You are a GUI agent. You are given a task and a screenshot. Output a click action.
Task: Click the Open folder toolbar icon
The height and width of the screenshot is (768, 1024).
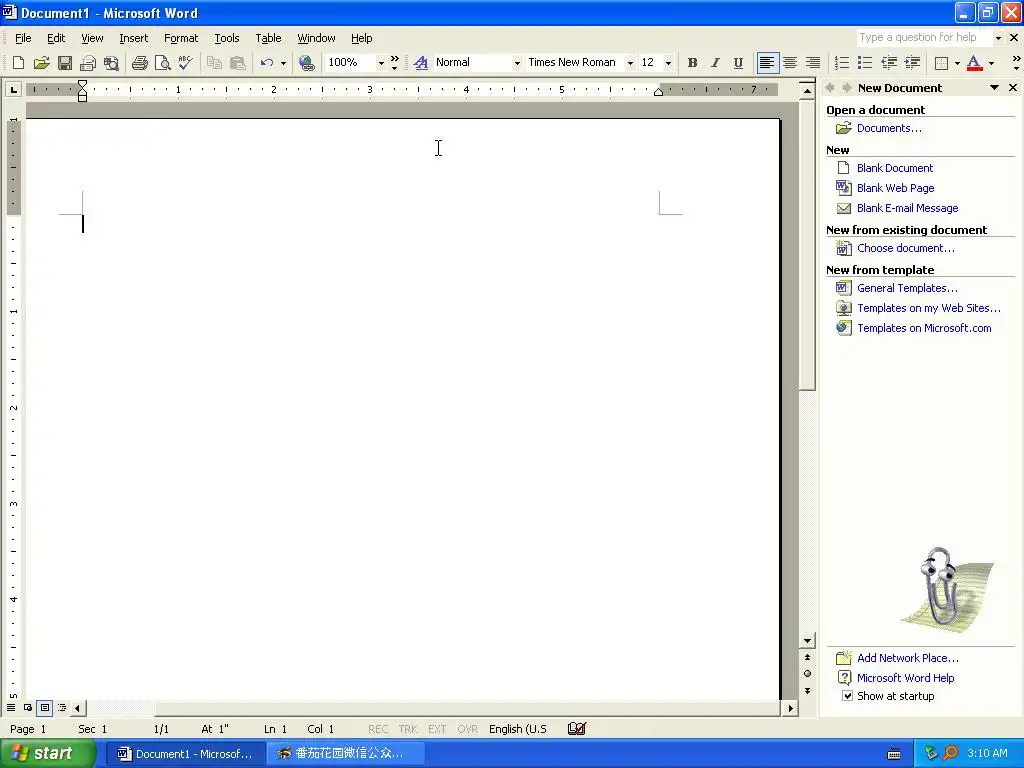point(41,63)
